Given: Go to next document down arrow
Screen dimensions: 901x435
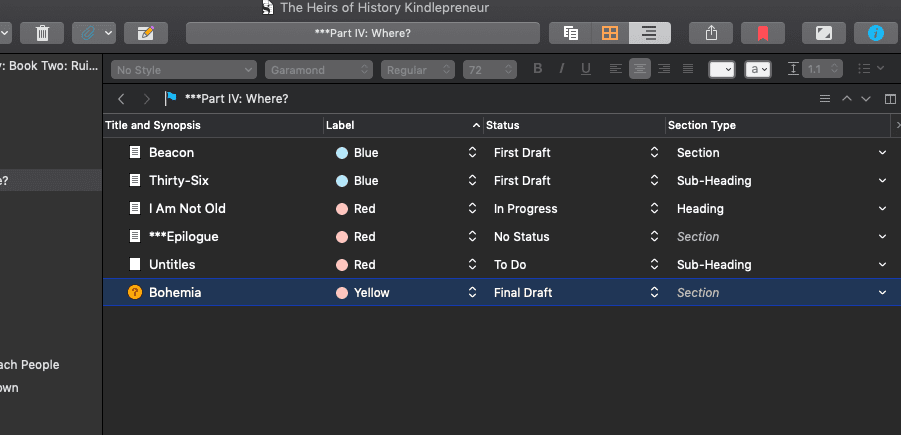Looking at the screenshot, I should [866, 99].
